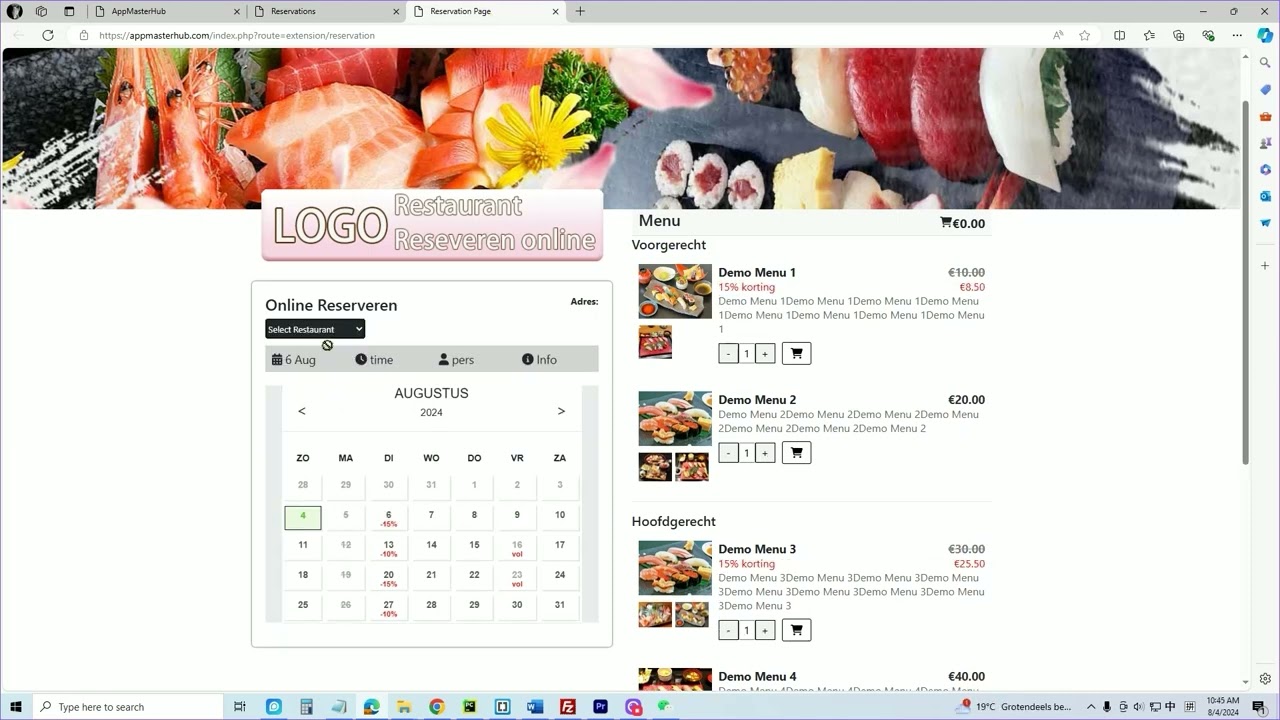Edit quantity field of Demo Menu 1
1280x720 pixels.
746,353
